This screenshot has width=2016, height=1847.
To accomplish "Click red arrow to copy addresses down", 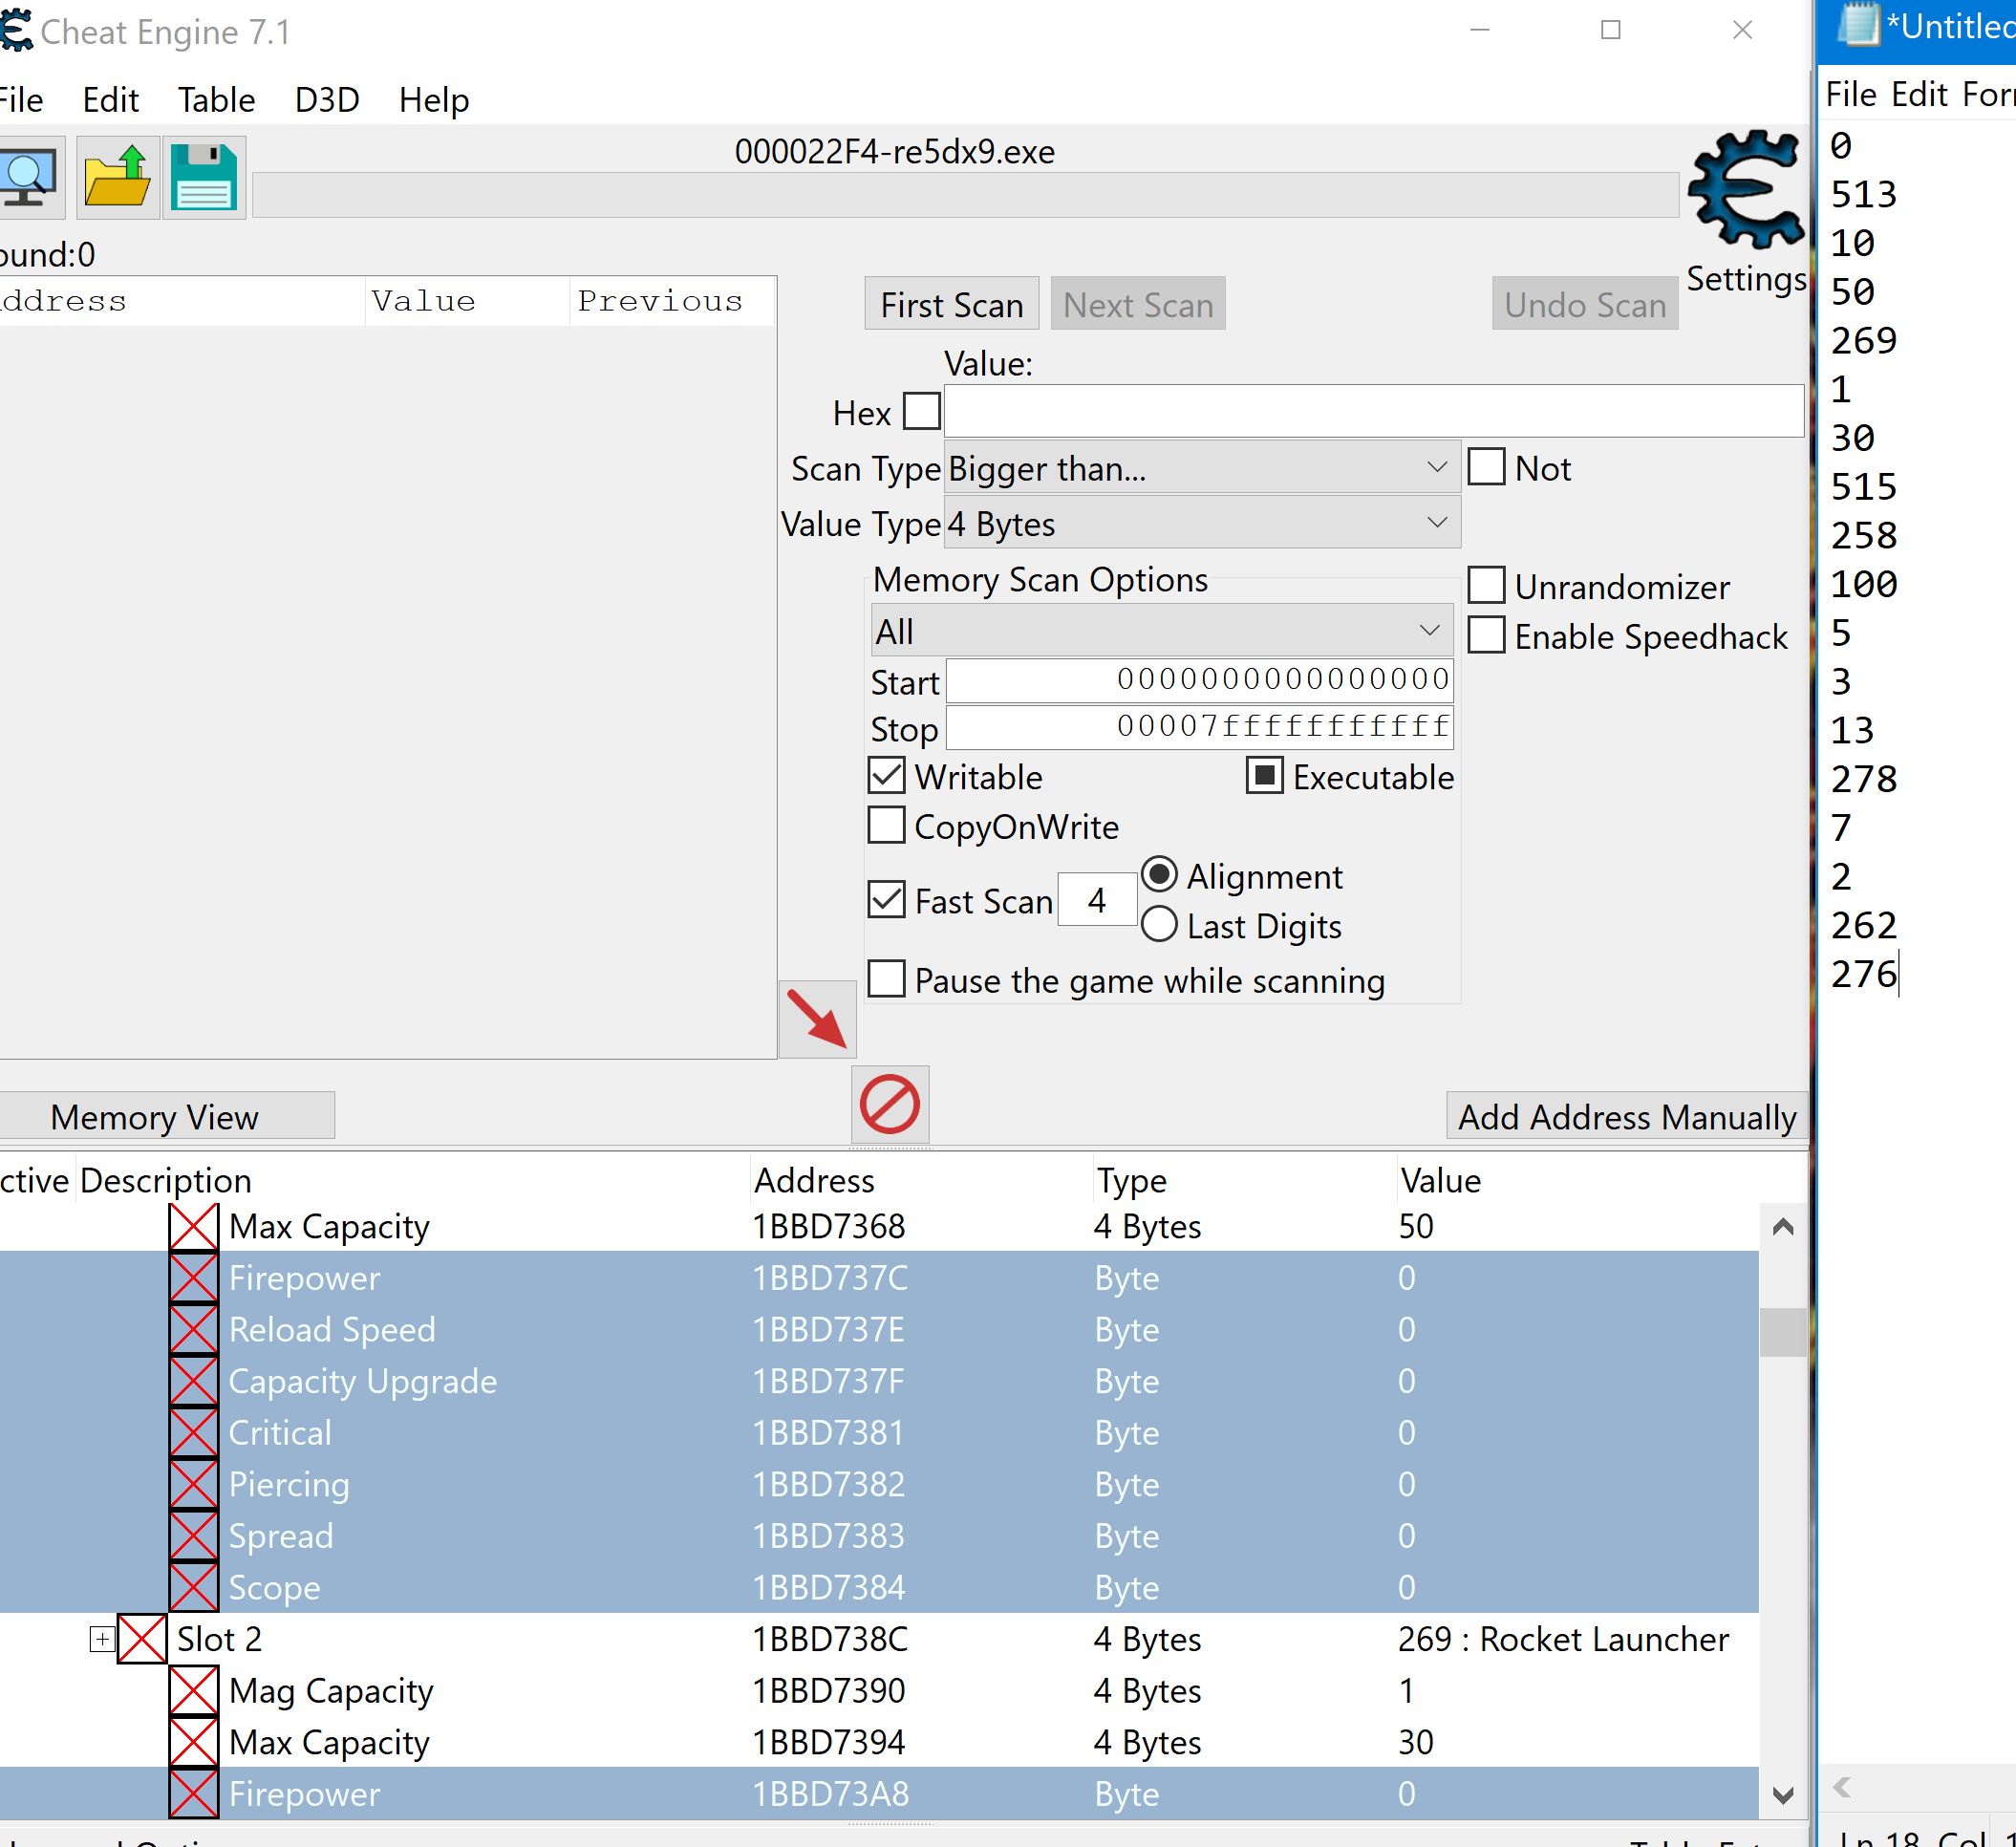I will pyautogui.click(x=817, y=1019).
